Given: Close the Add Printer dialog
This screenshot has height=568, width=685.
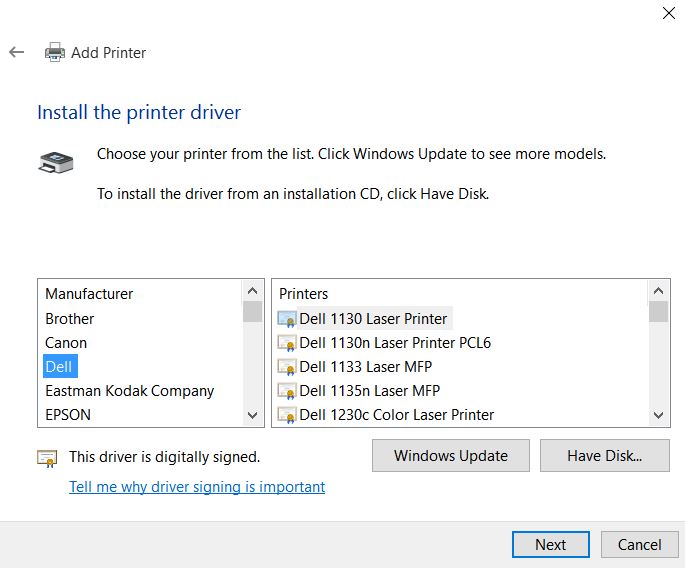Looking at the screenshot, I should point(669,13).
